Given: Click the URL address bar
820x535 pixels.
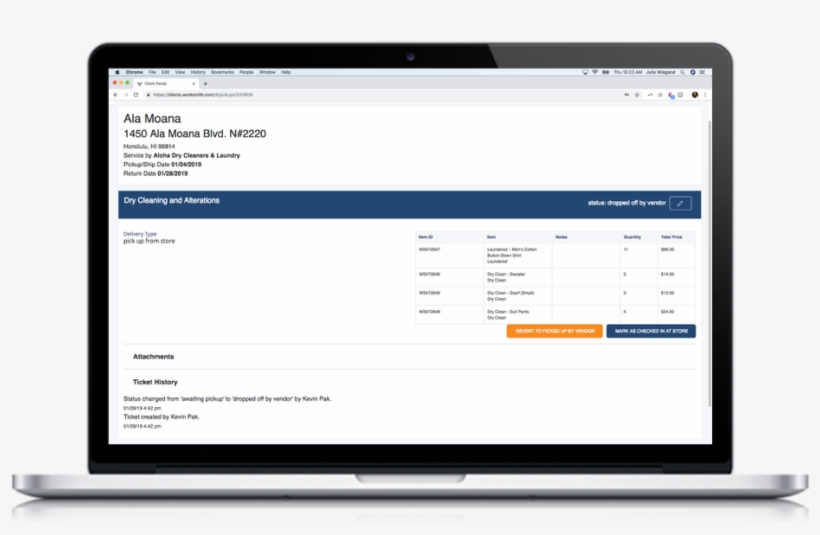Looking at the screenshot, I should (x=380, y=94).
